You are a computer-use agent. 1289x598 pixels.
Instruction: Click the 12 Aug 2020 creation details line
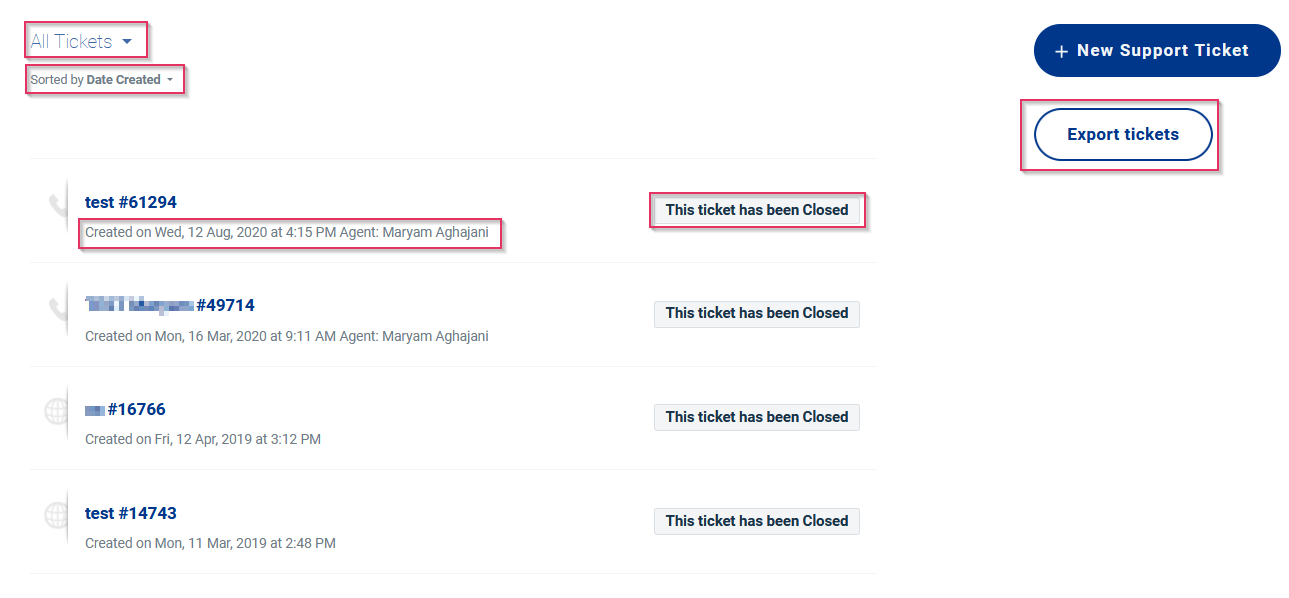[287, 232]
